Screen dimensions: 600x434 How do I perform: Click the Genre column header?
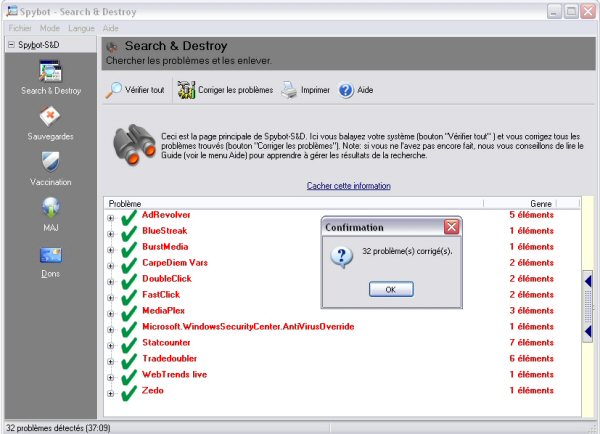tap(520, 204)
